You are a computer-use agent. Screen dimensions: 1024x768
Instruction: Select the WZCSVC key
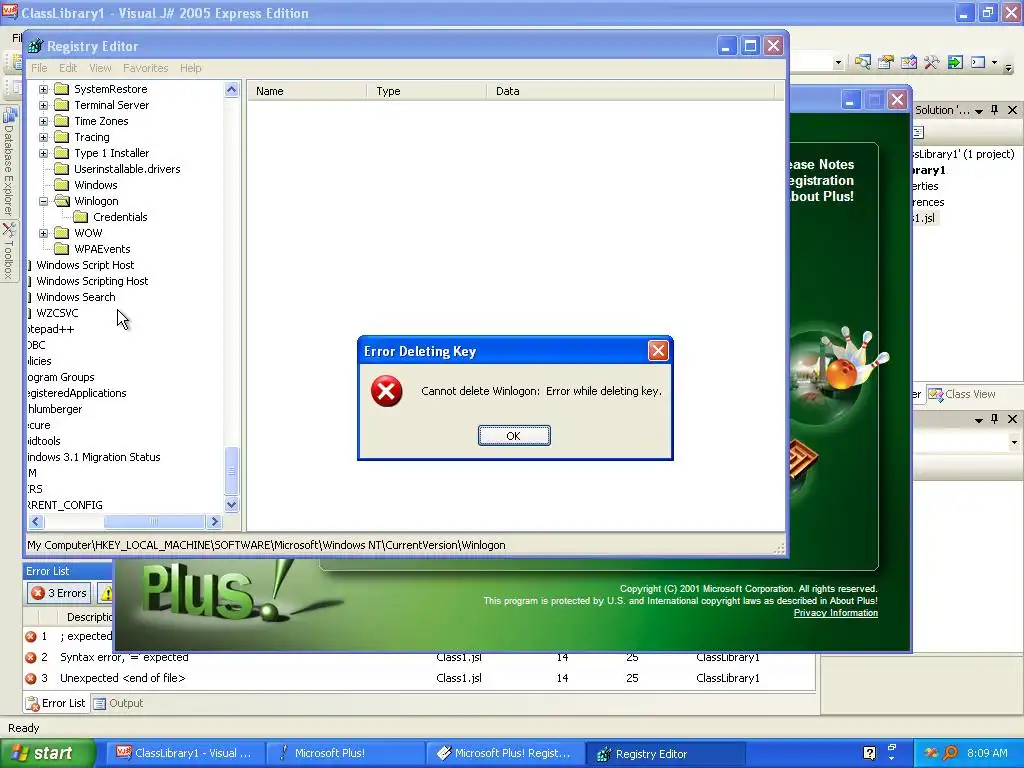[57, 313]
